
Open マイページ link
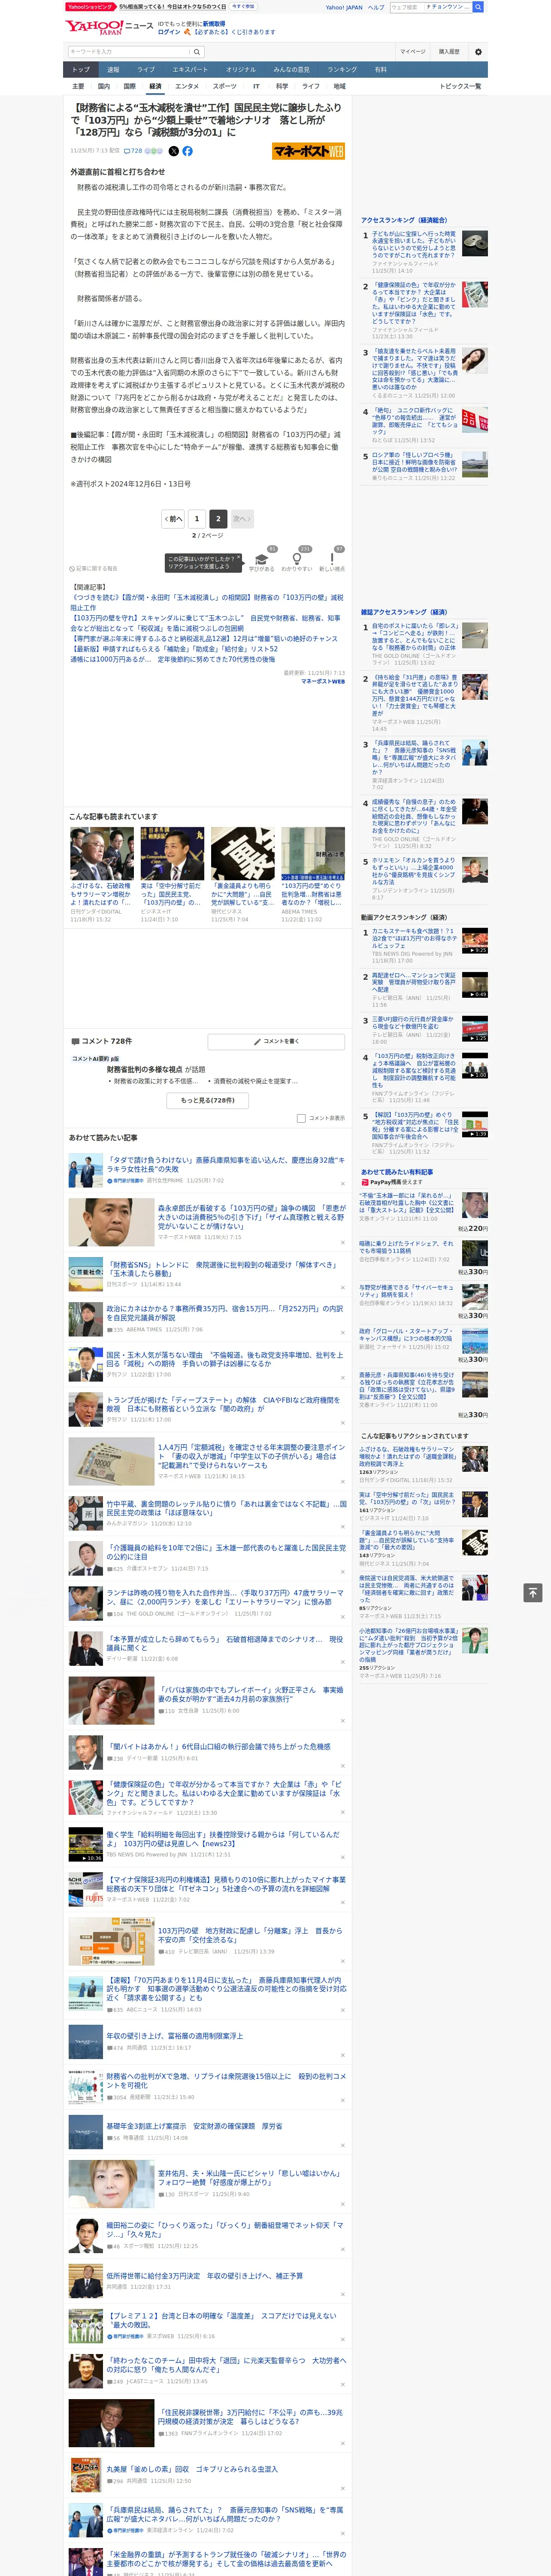click(x=413, y=51)
